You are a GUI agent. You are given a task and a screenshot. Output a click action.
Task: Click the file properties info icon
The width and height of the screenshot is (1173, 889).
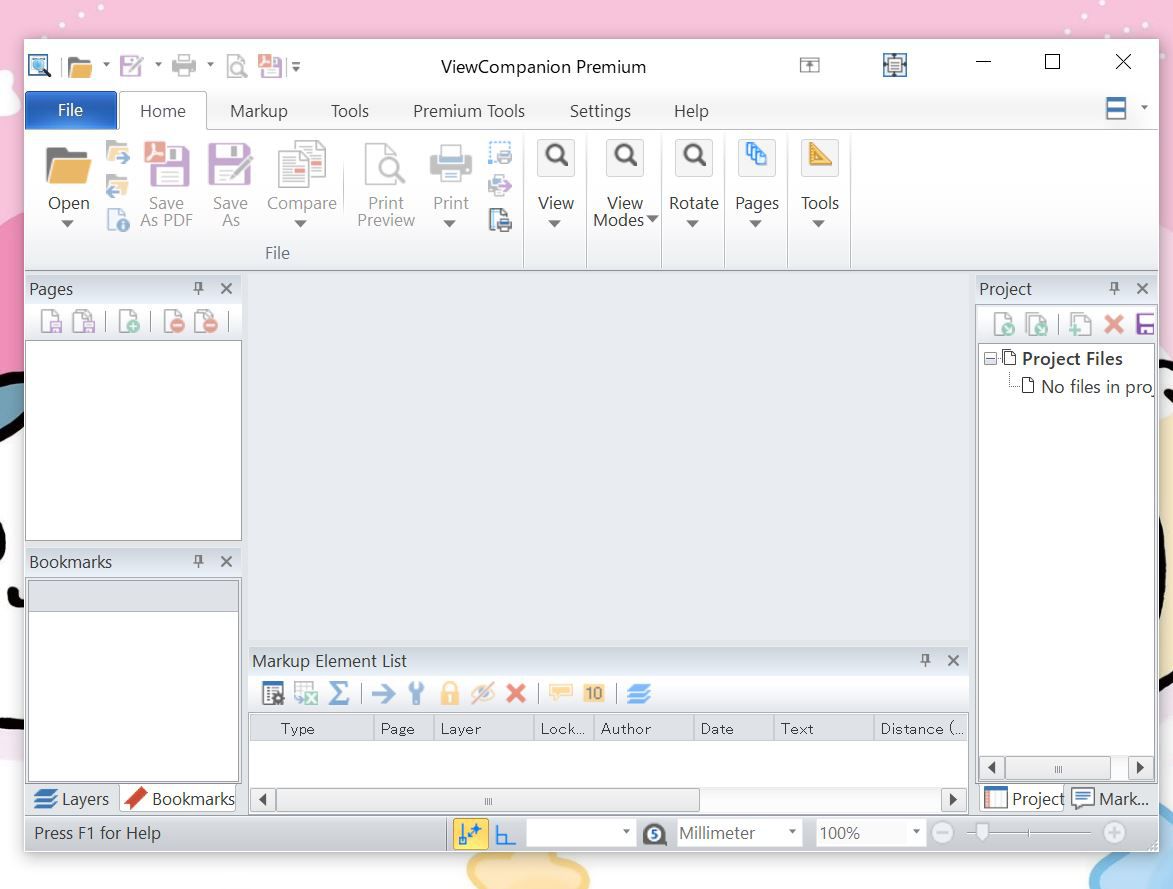click(x=117, y=219)
